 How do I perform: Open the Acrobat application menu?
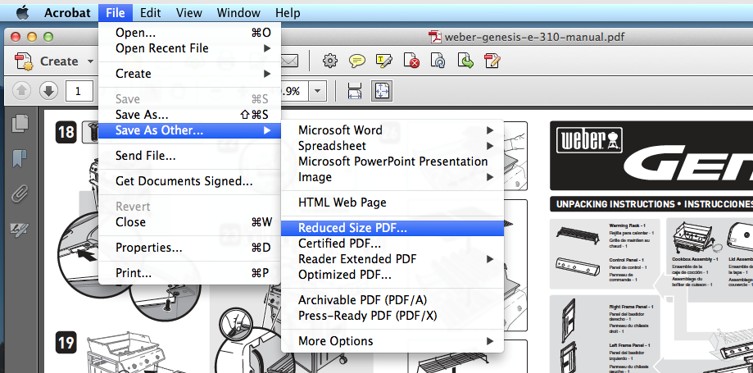coord(67,12)
